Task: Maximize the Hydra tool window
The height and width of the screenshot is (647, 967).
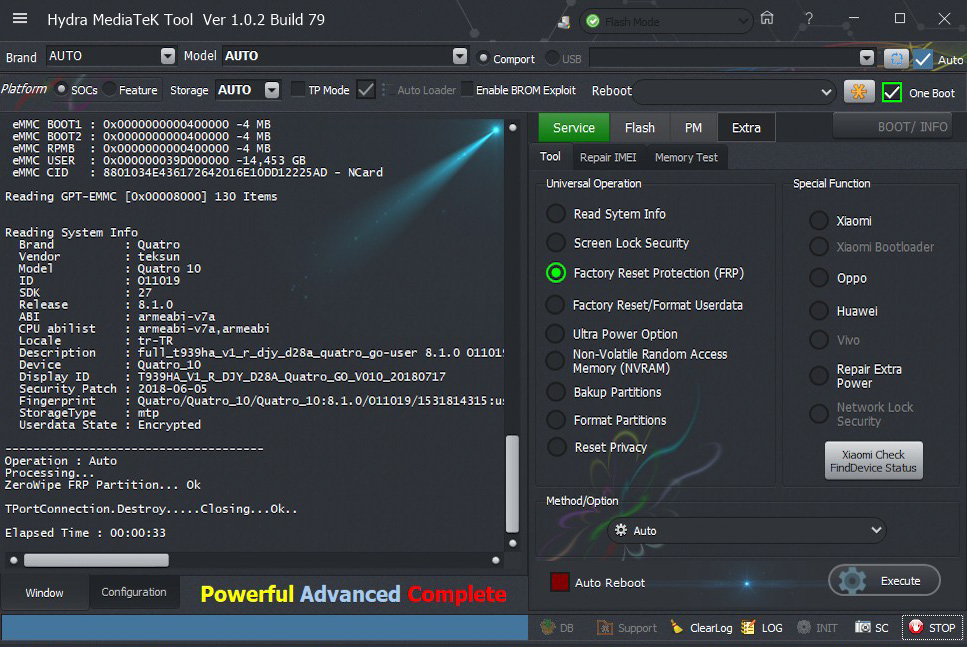Action: 900,19
